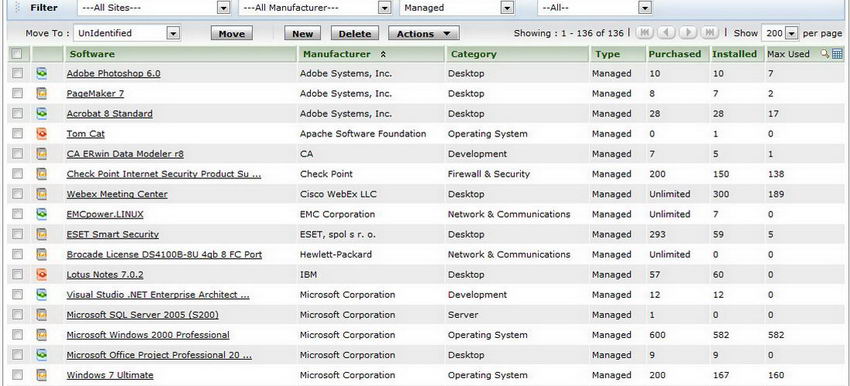Go to the first page
The height and width of the screenshot is (386, 850).
point(644,33)
